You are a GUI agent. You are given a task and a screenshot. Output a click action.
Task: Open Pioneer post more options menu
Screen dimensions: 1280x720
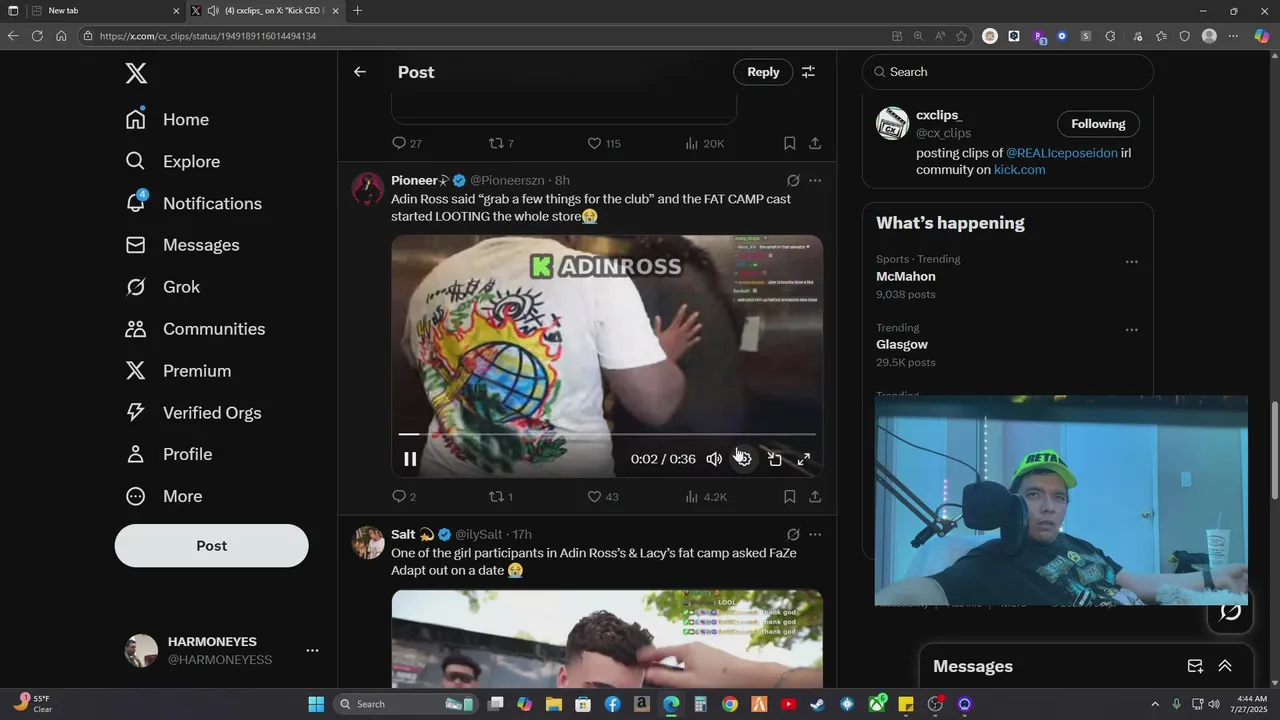click(x=815, y=181)
